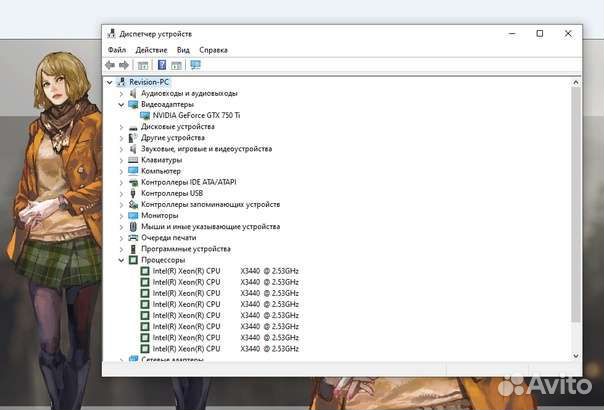The height and width of the screenshot is (410, 604).
Task: Click the Back arrow in toolbar
Action: [x=110, y=65]
